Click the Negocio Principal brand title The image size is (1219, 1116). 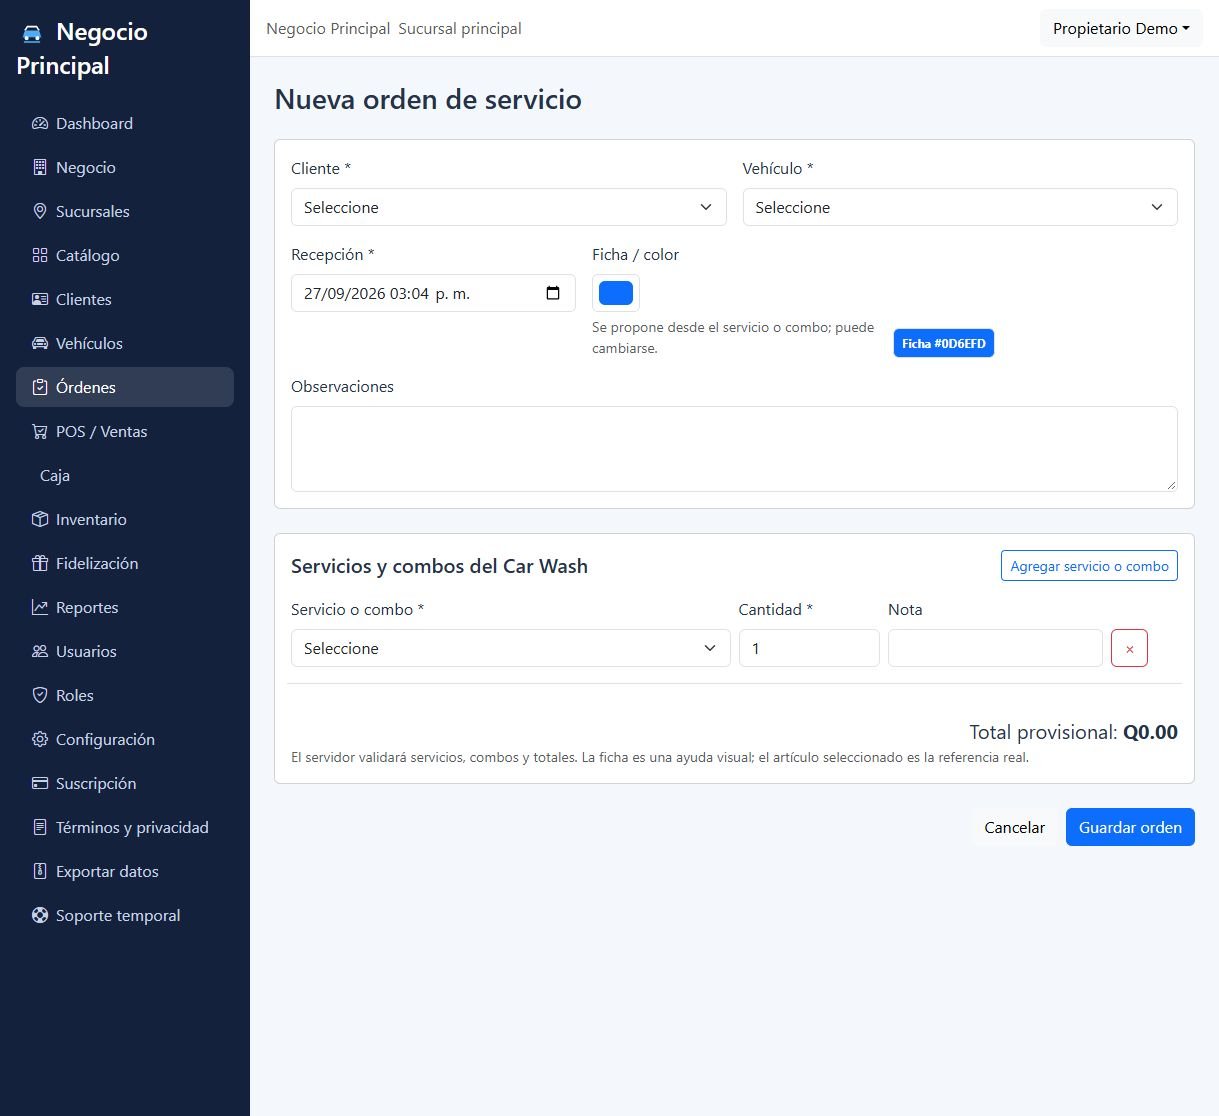[82, 49]
